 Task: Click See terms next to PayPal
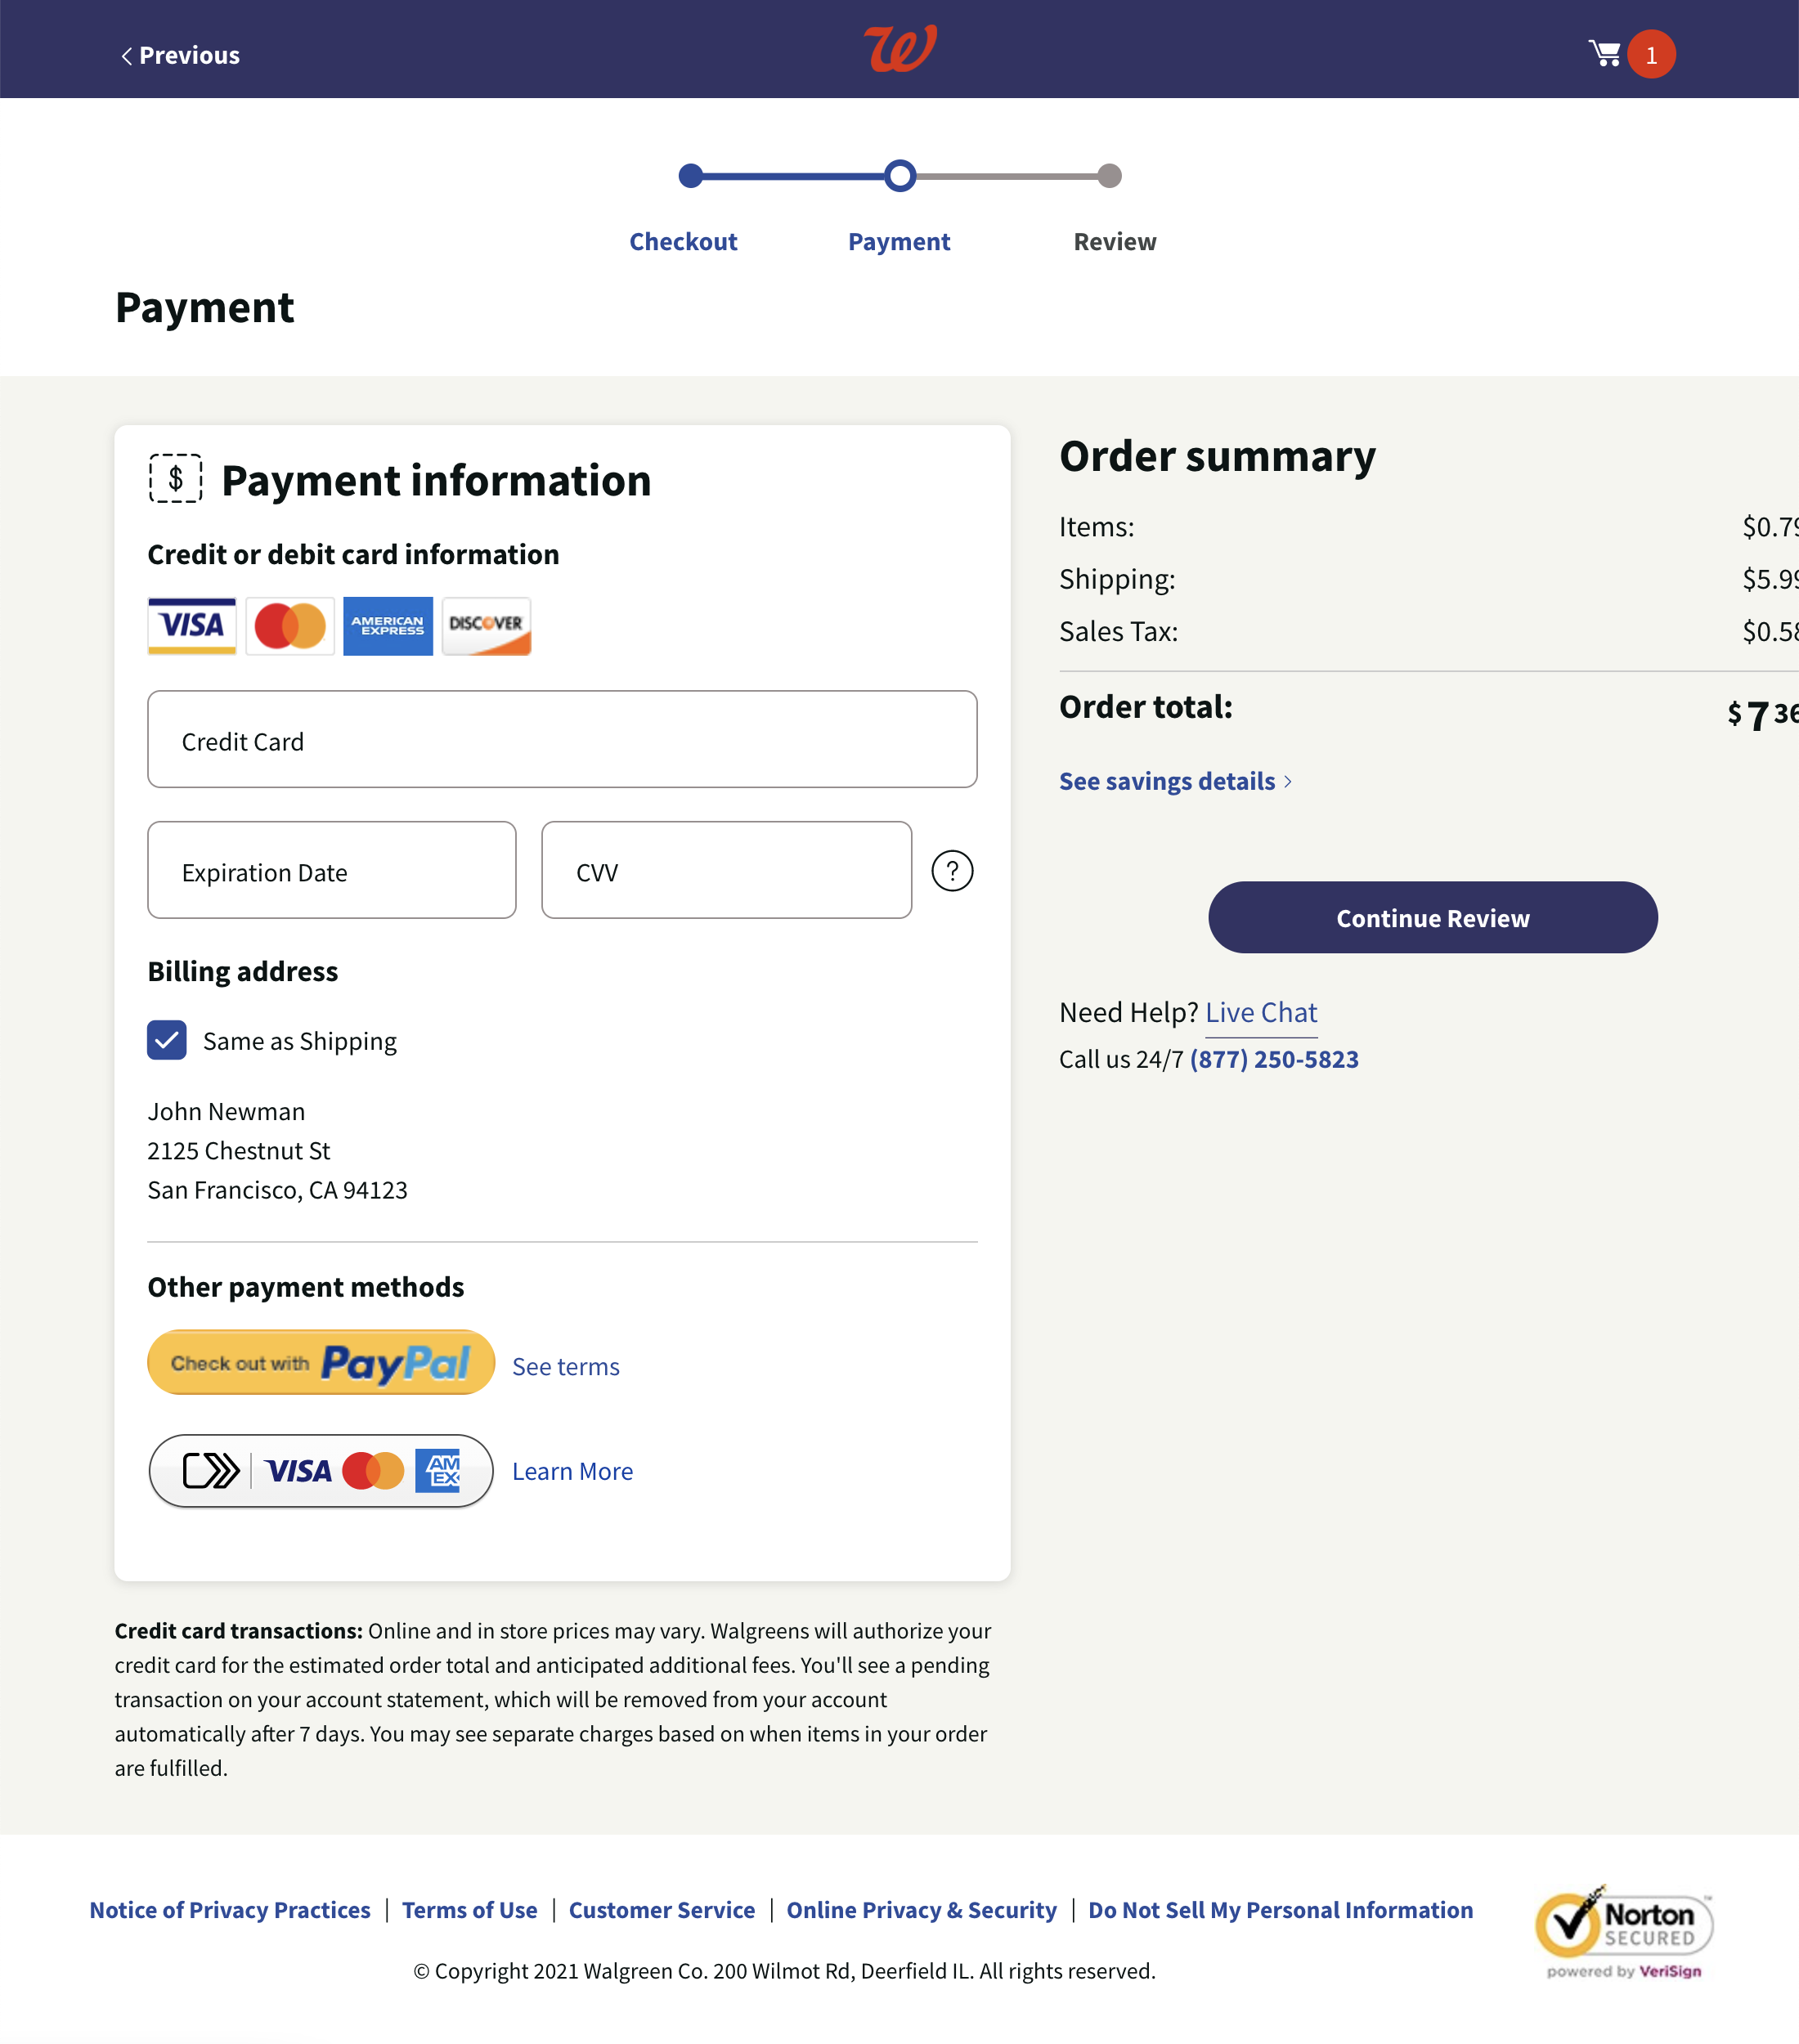[565, 1366]
